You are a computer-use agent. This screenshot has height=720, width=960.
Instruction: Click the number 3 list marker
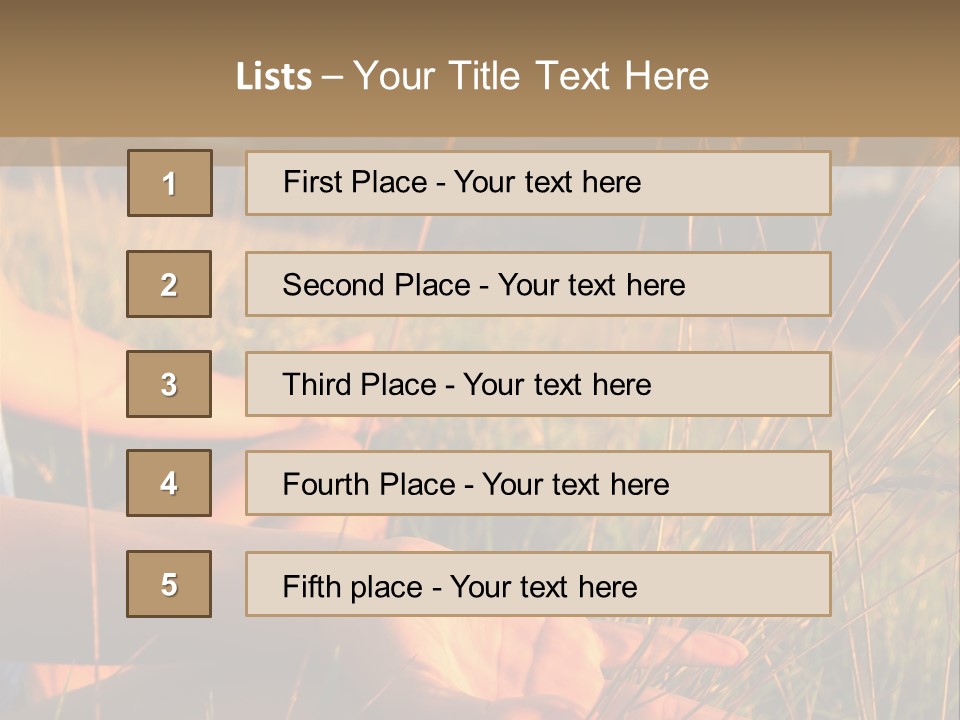169,384
